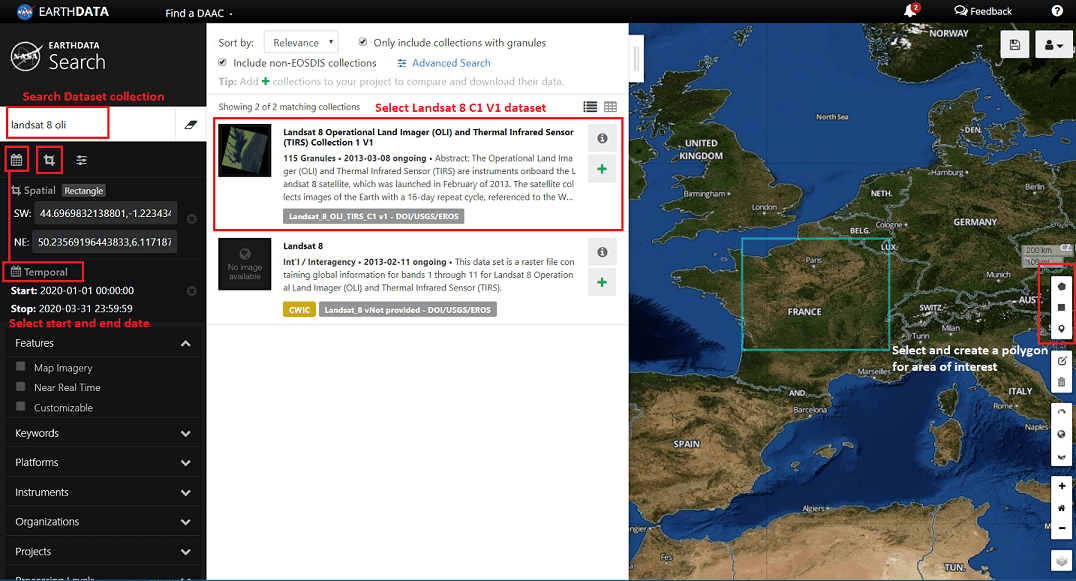
Task: Select the point marker tool on map
Action: coord(1062,329)
